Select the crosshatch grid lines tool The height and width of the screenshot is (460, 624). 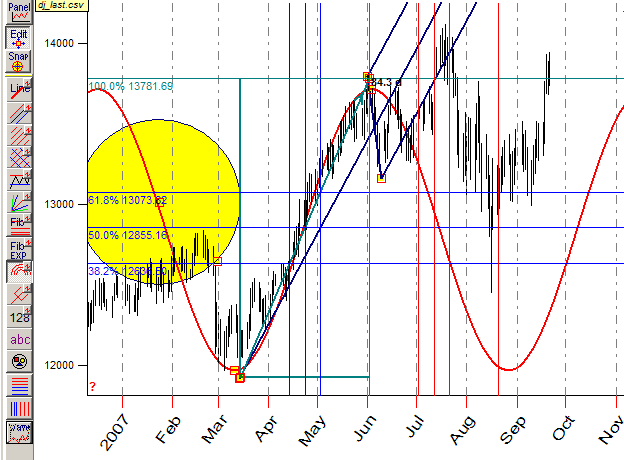(18, 156)
